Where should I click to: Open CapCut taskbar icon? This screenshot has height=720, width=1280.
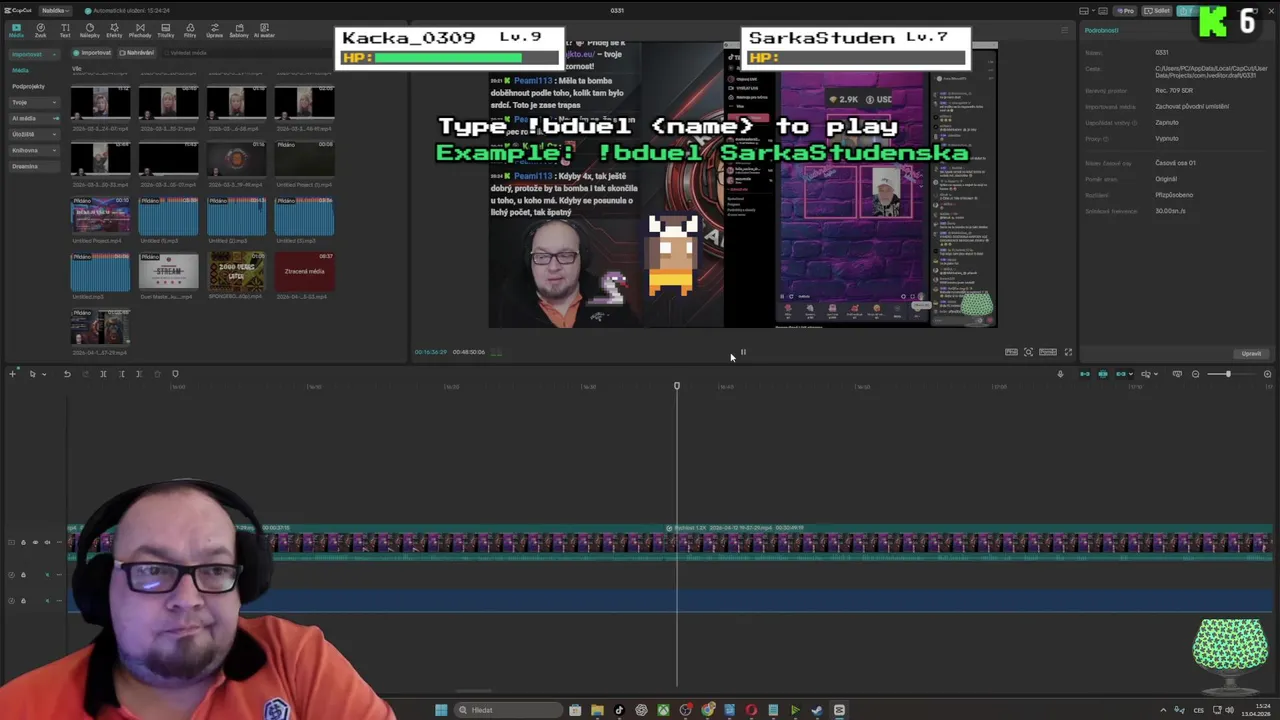(839, 710)
